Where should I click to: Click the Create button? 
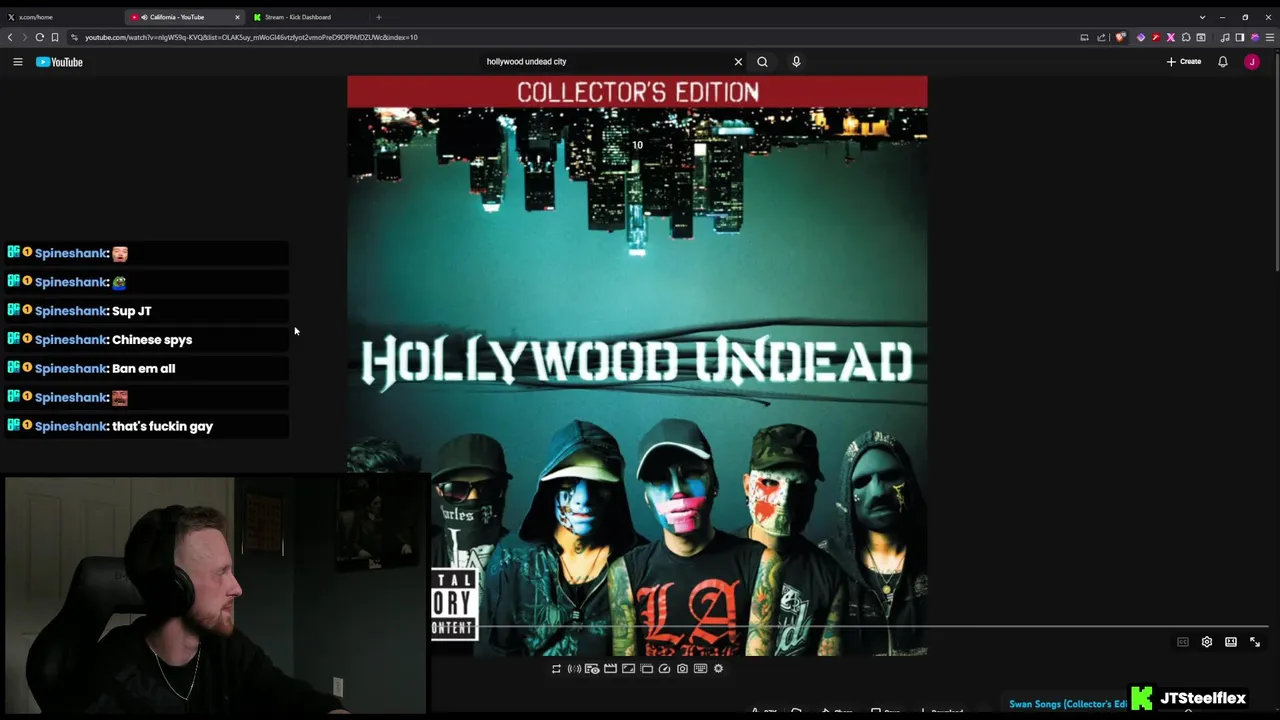(1184, 62)
